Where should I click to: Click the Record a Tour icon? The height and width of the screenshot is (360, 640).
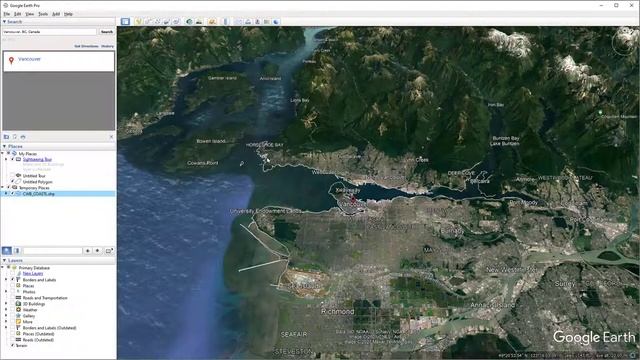[x=176, y=22]
